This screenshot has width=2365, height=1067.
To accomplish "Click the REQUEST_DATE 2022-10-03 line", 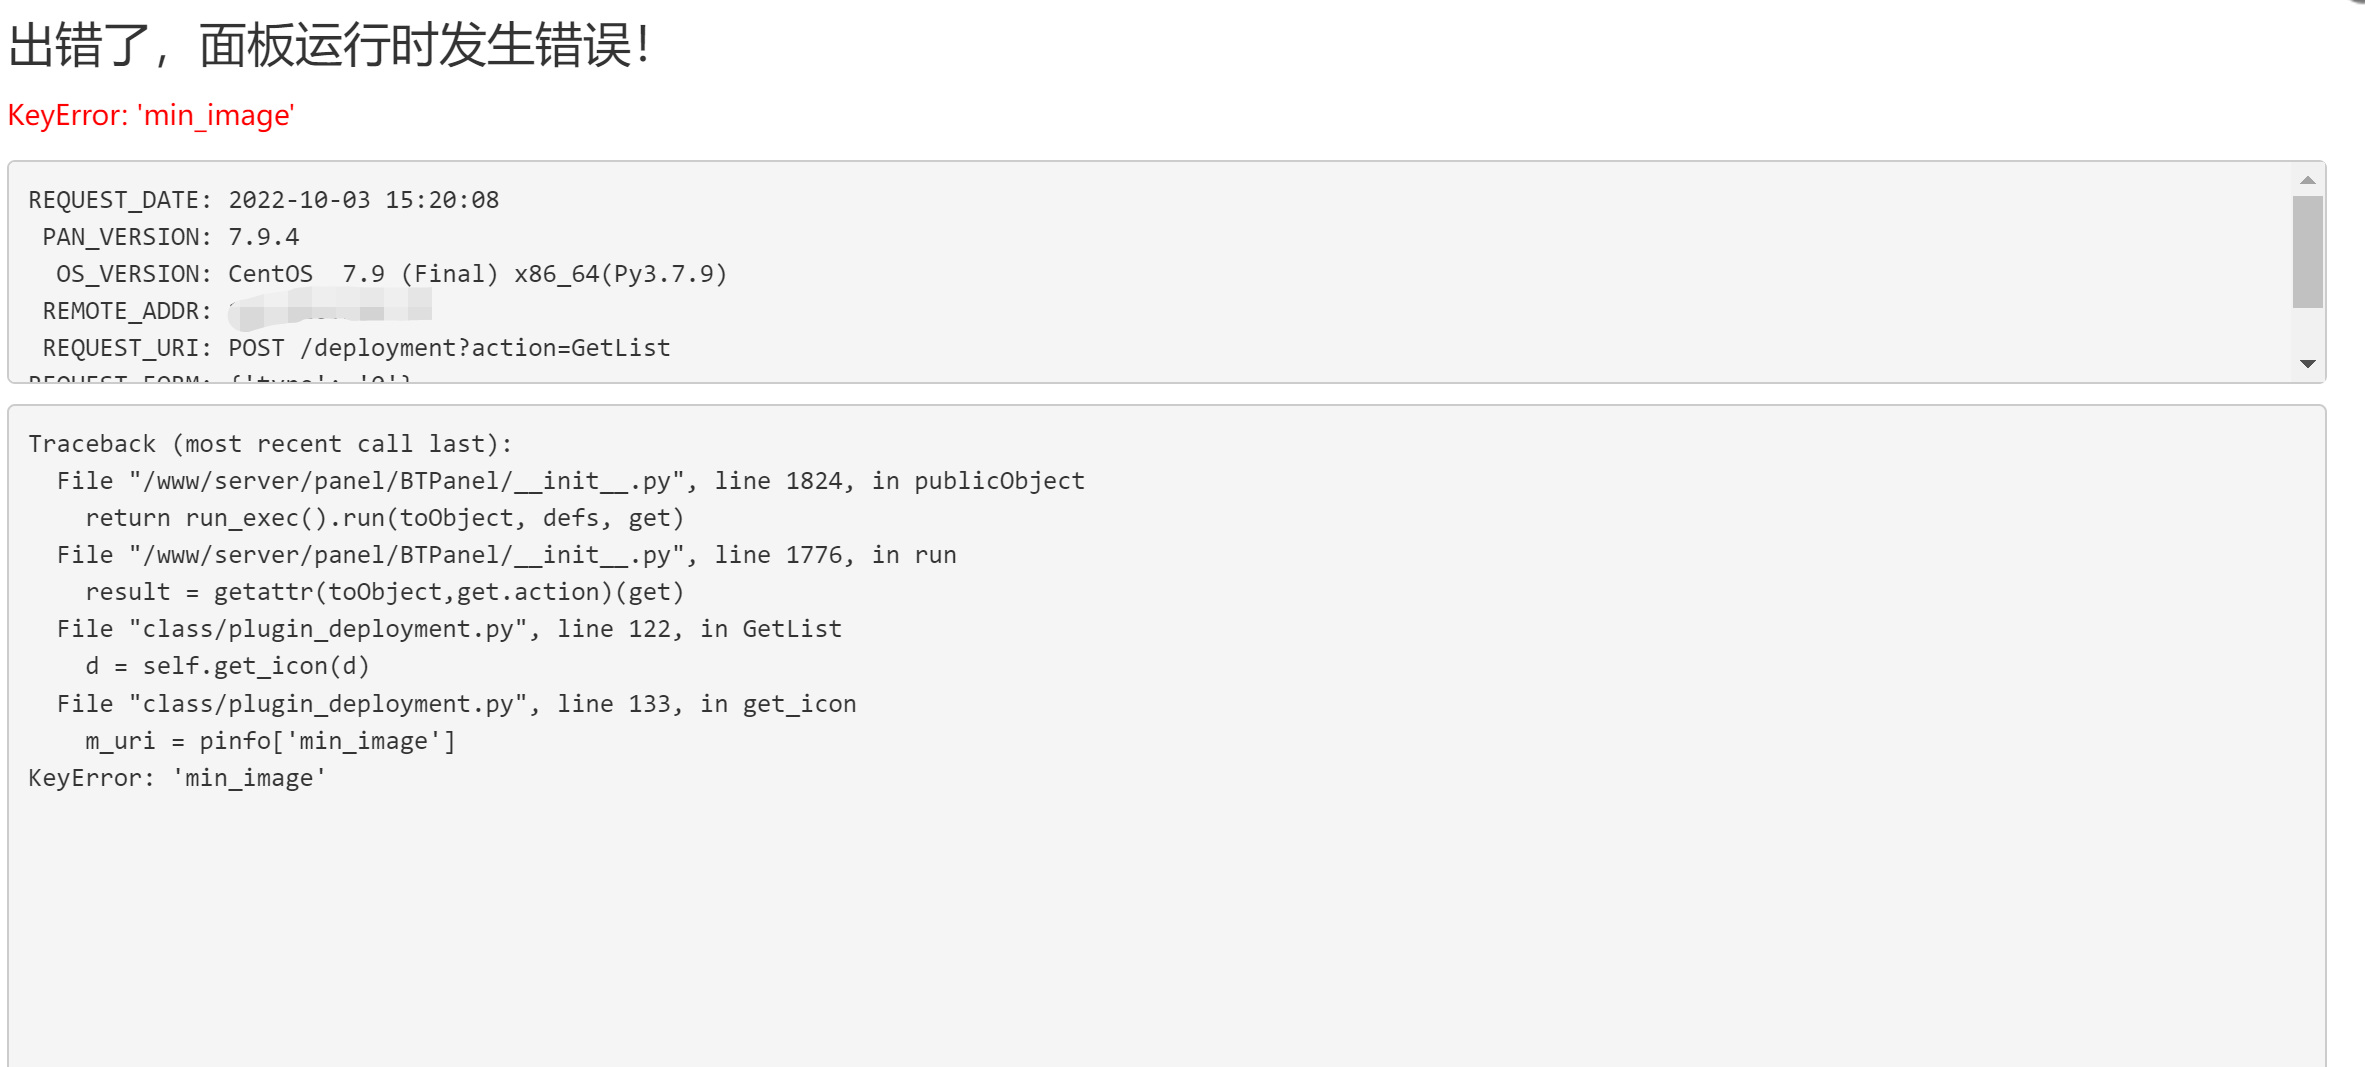I will click(x=263, y=200).
